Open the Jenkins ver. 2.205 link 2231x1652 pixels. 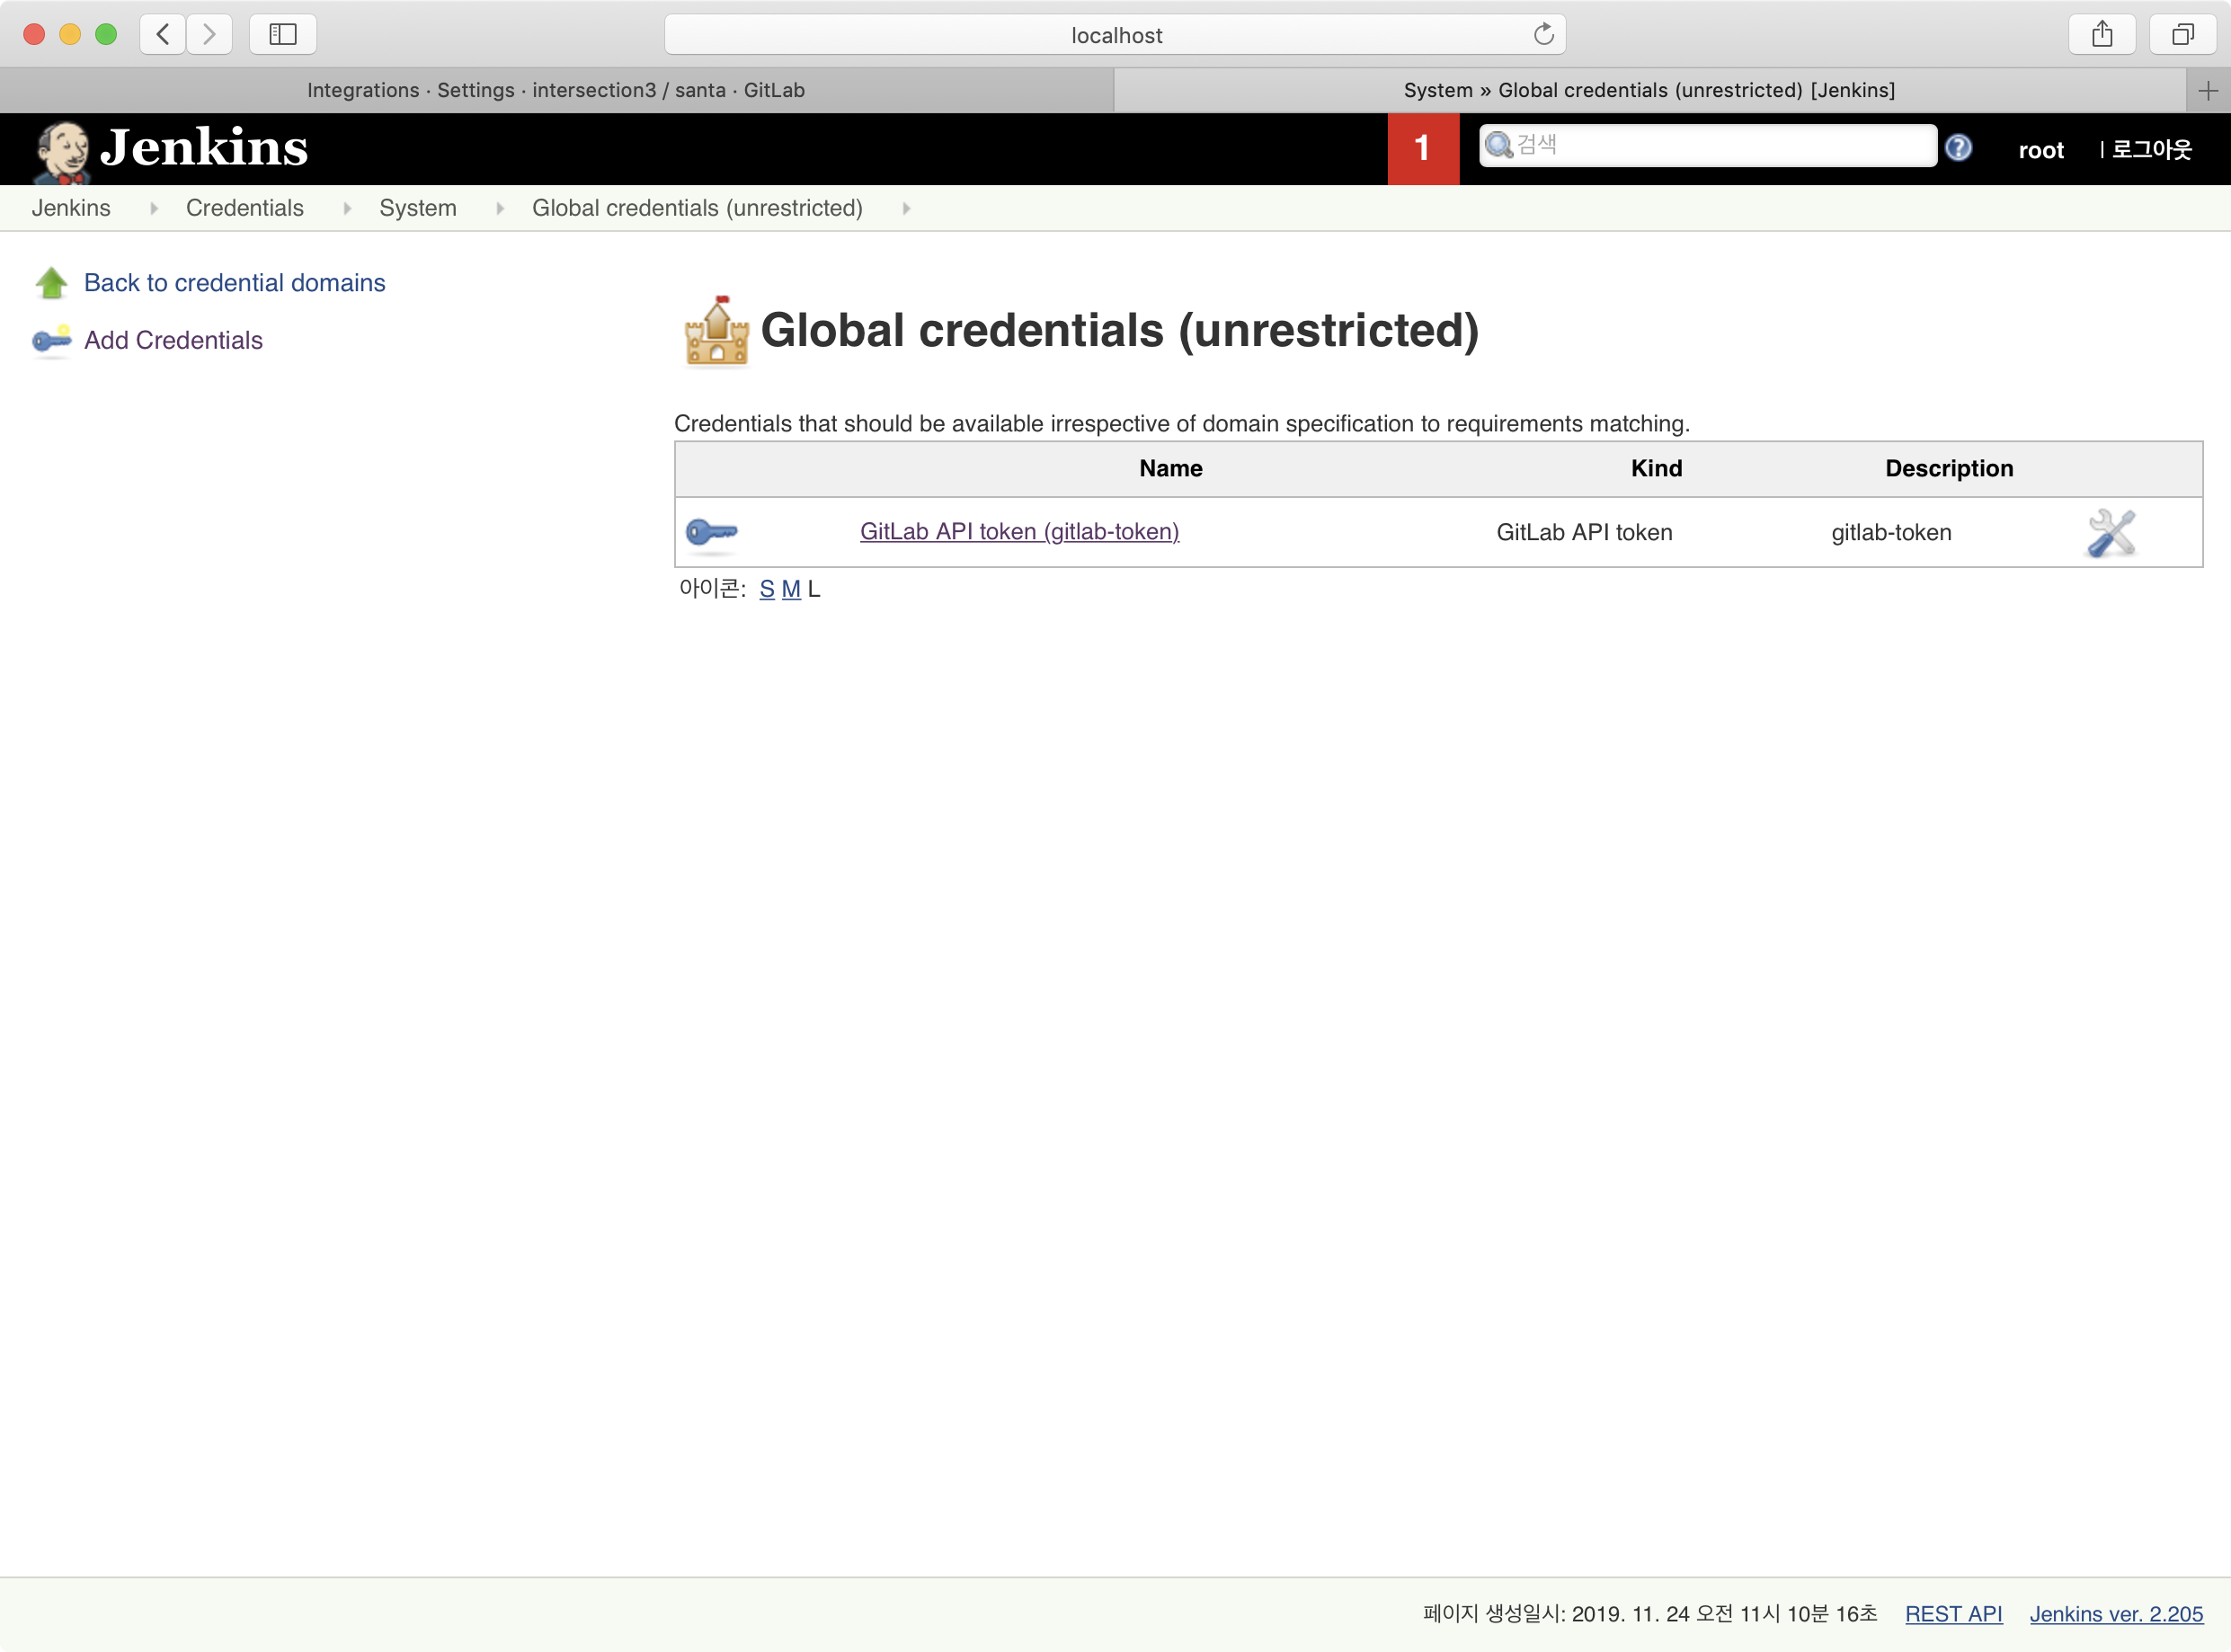tap(2116, 1613)
